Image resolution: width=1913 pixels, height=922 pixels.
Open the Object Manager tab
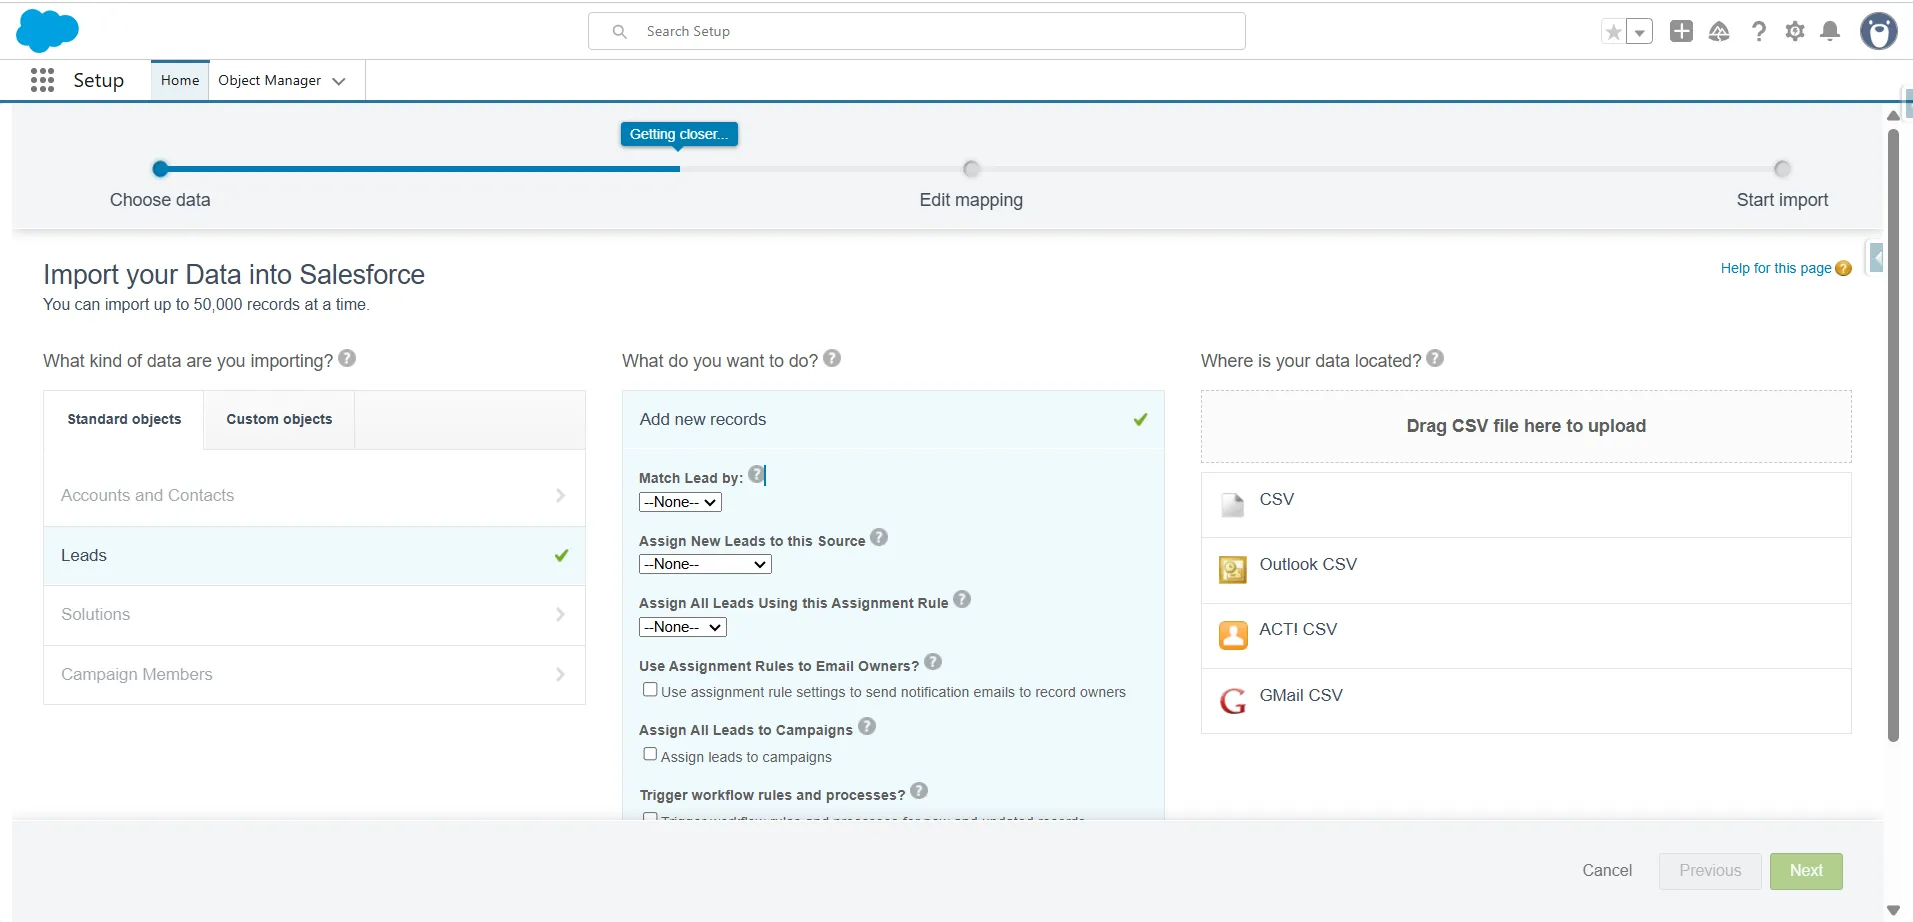click(x=270, y=80)
